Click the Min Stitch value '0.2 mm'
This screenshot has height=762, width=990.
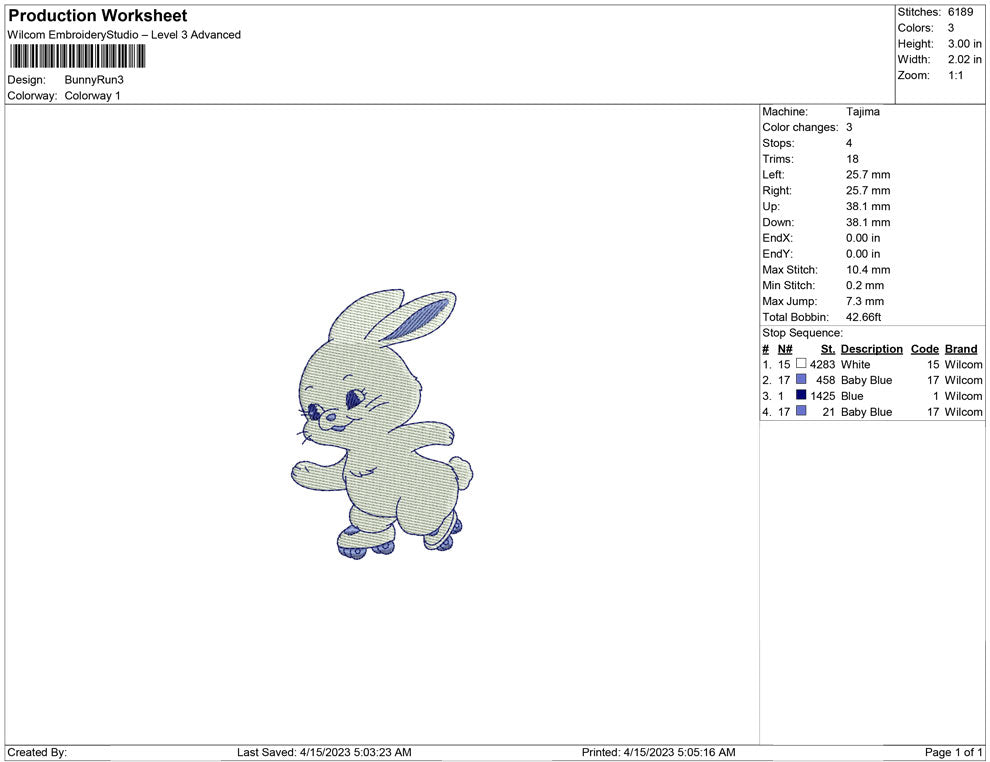(x=865, y=285)
